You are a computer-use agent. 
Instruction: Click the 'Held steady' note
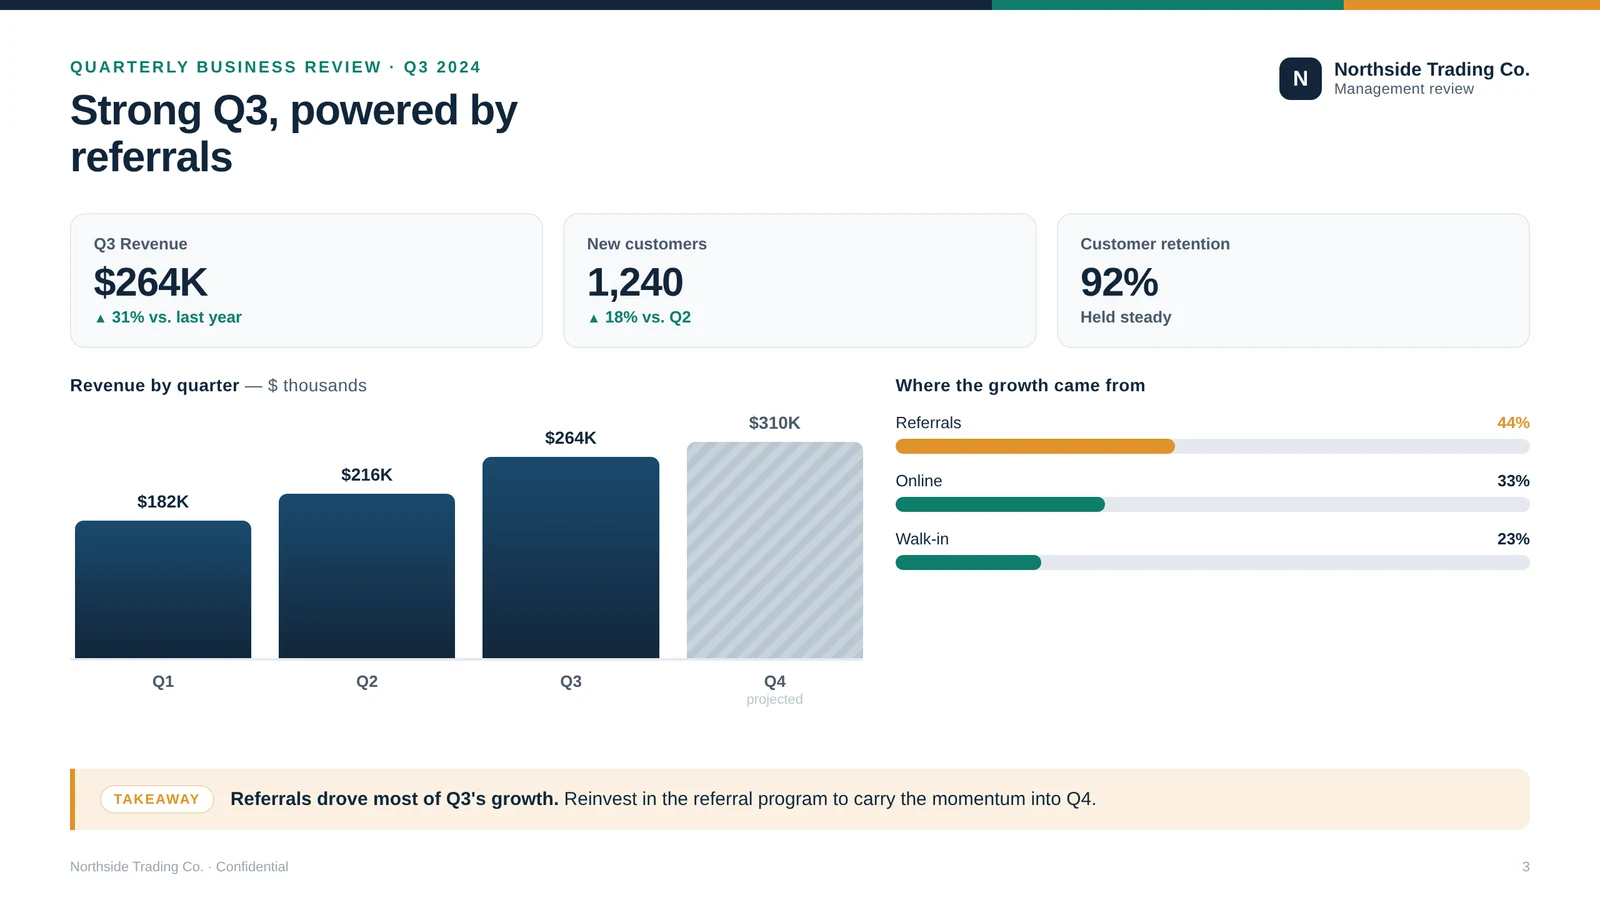click(x=1125, y=317)
